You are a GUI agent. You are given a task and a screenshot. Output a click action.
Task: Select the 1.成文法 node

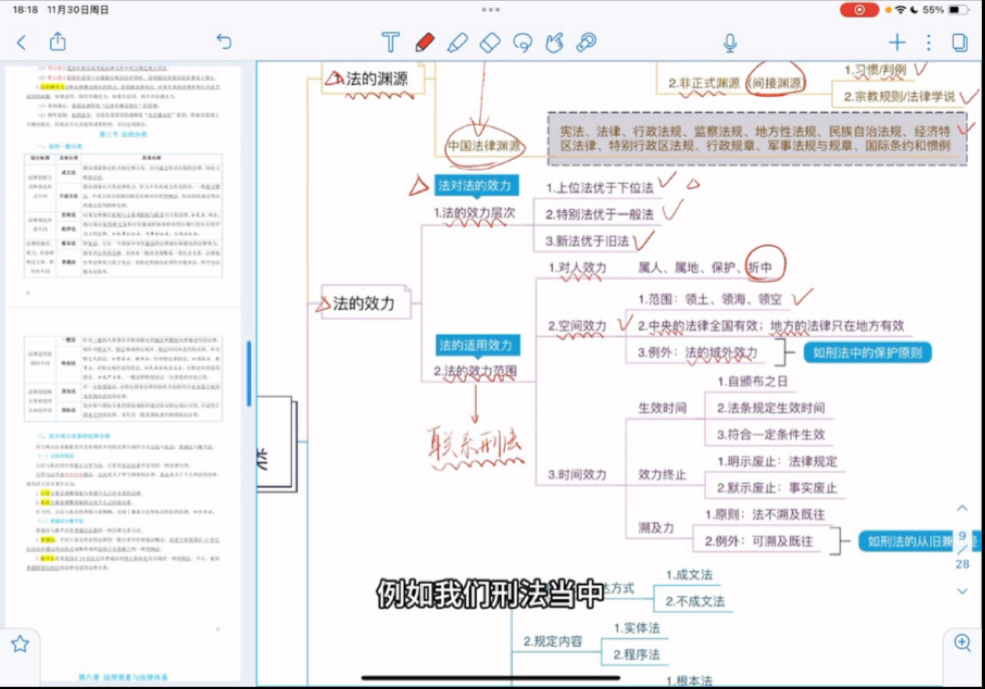pyautogui.click(x=689, y=575)
